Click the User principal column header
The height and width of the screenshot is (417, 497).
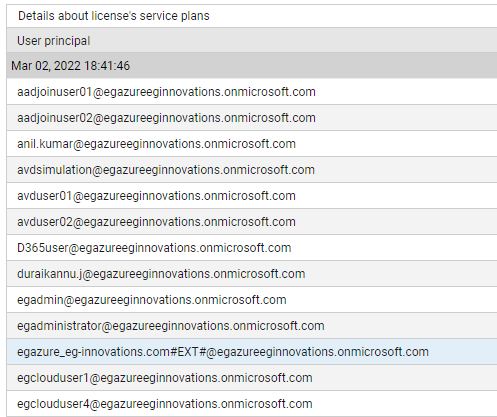(x=53, y=41)
